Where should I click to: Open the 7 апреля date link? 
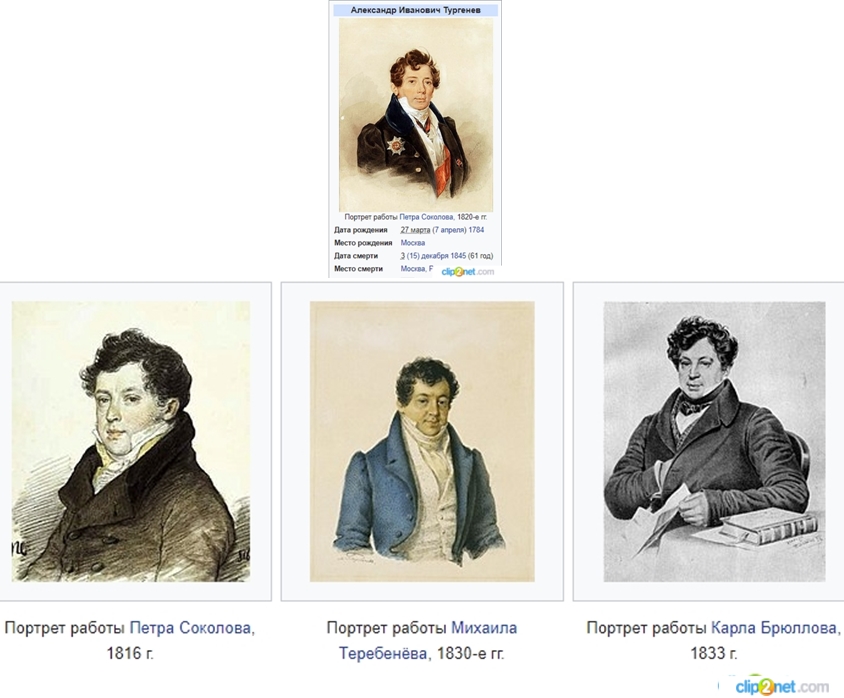[451, 230]
